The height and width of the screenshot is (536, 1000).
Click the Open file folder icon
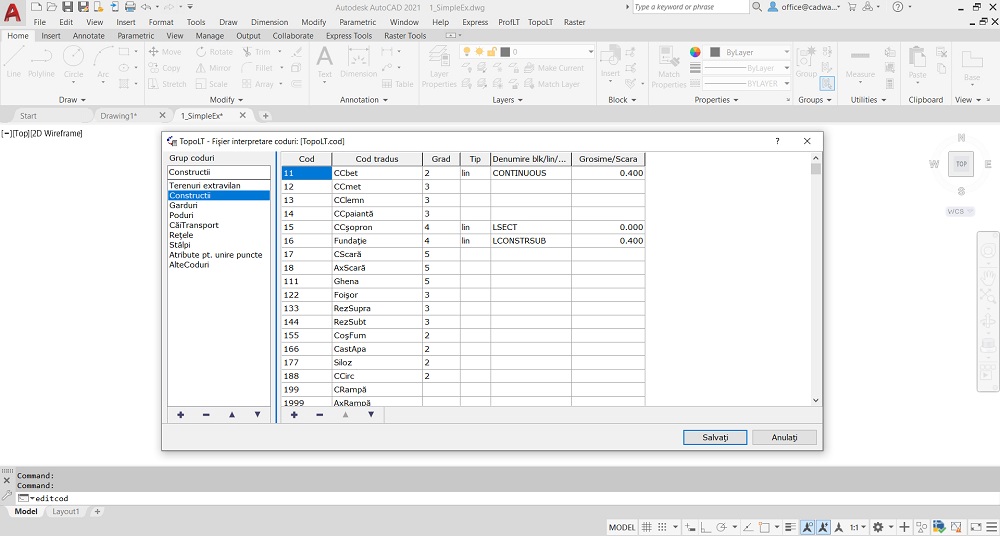(51, 6)
